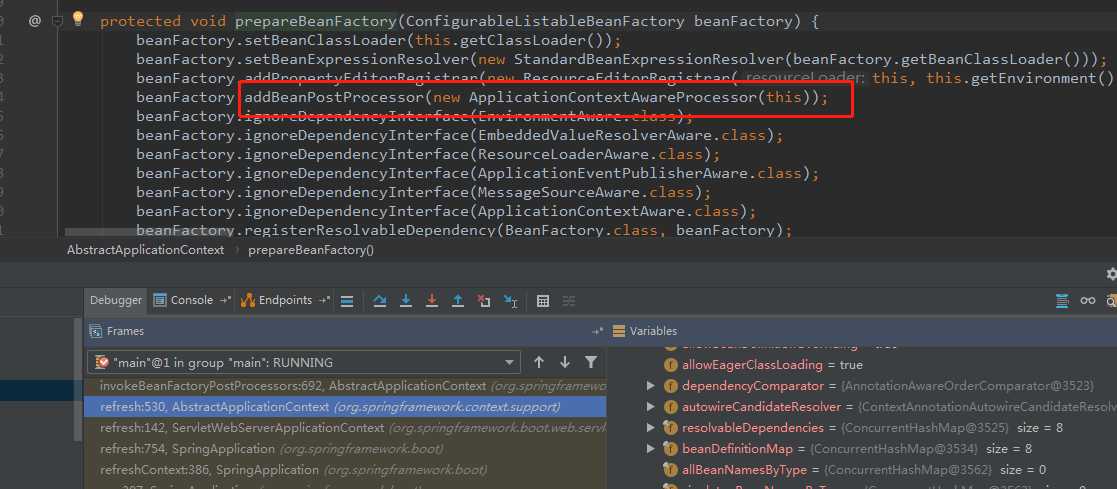Image resolution: width=1117 pixels, height=489 pixels.
Task: Select frame invokeBeanFactoryPostProcessors:692
Action: pos(345,386)
